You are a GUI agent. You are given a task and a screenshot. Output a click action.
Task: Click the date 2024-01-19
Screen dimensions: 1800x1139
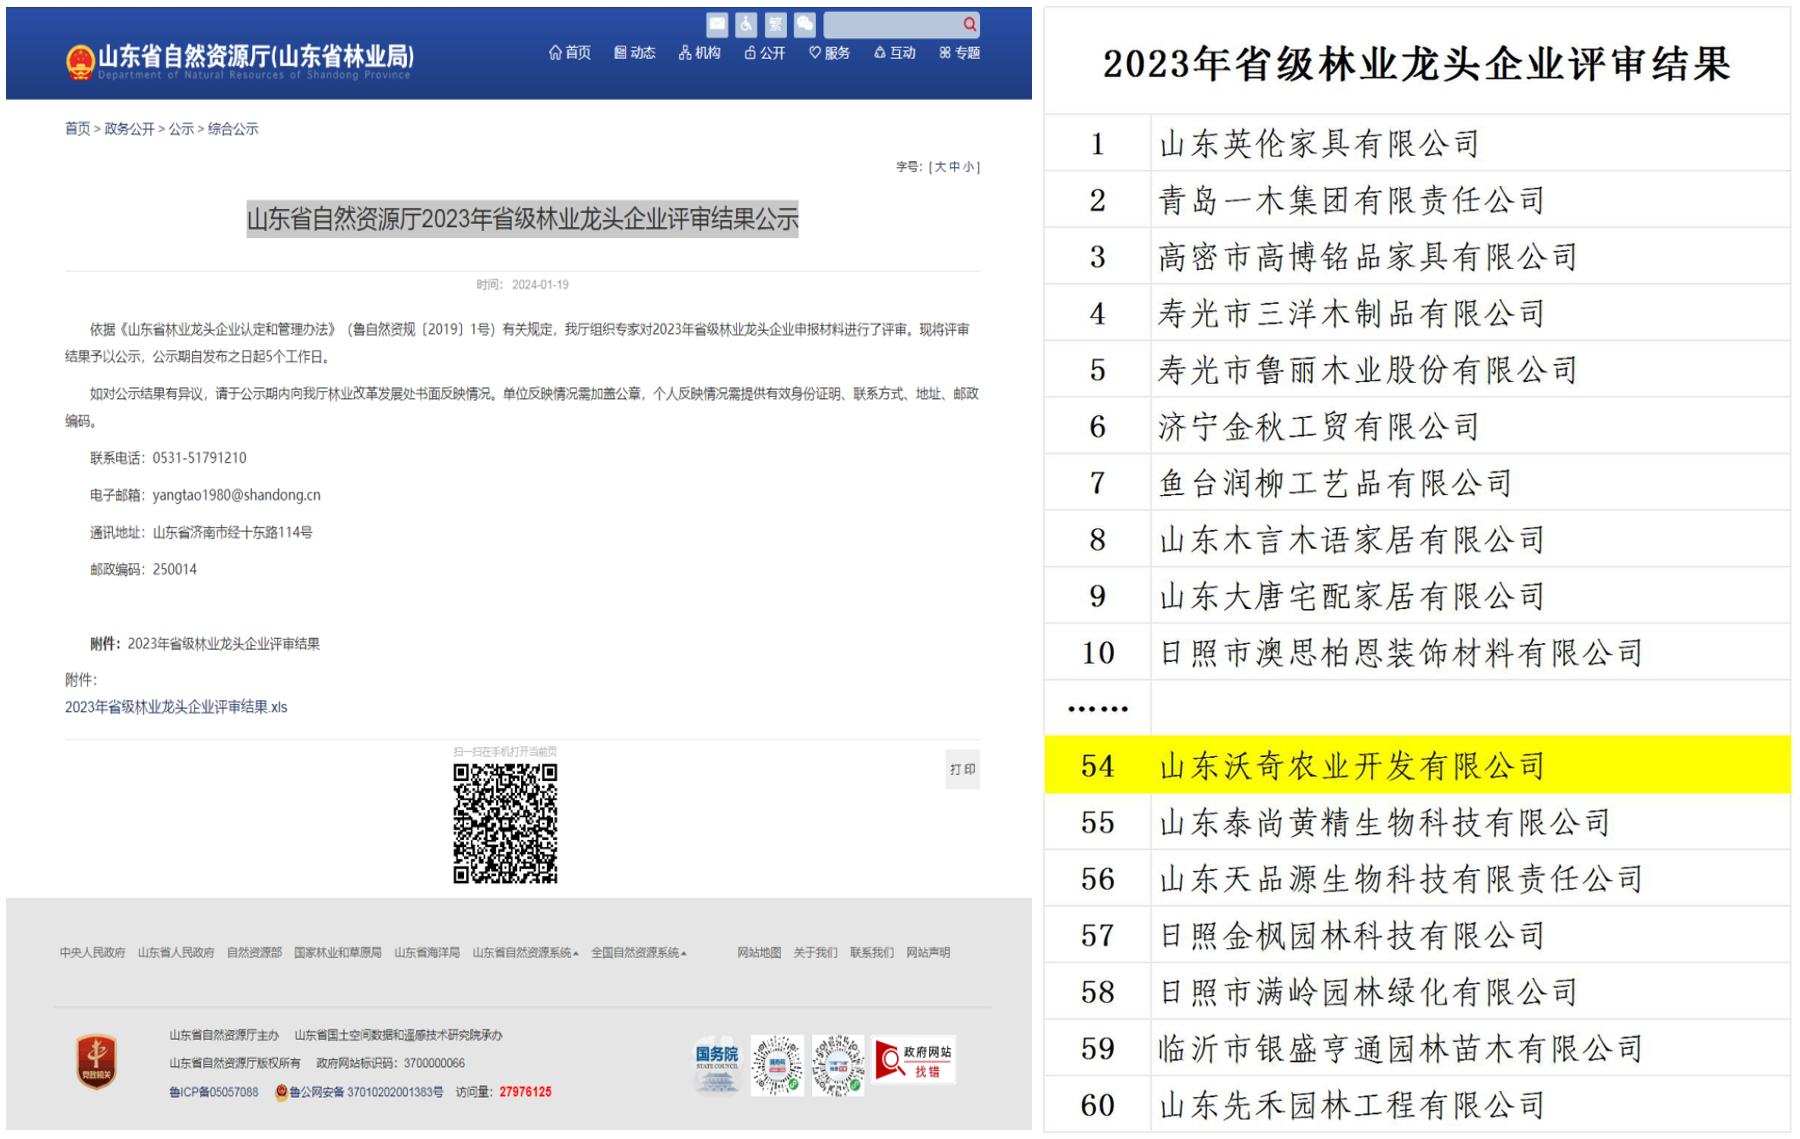coord(540,285)
